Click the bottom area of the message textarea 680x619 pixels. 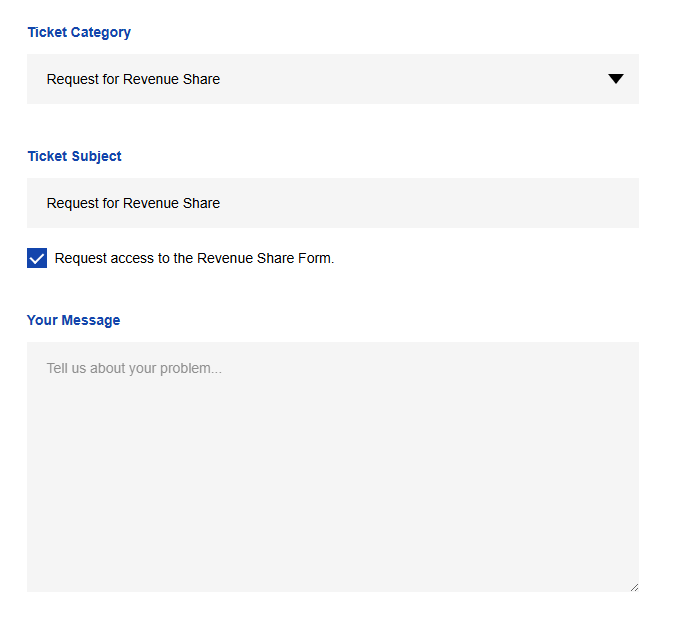pos(332,570)
